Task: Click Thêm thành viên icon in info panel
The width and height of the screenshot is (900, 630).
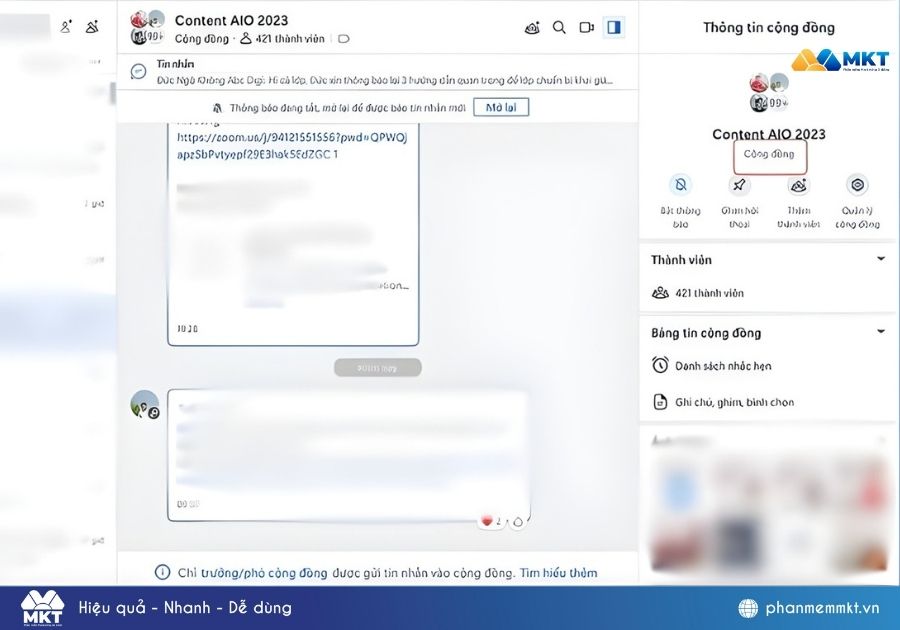Action: pyautogui.click(x=798, y=185)
